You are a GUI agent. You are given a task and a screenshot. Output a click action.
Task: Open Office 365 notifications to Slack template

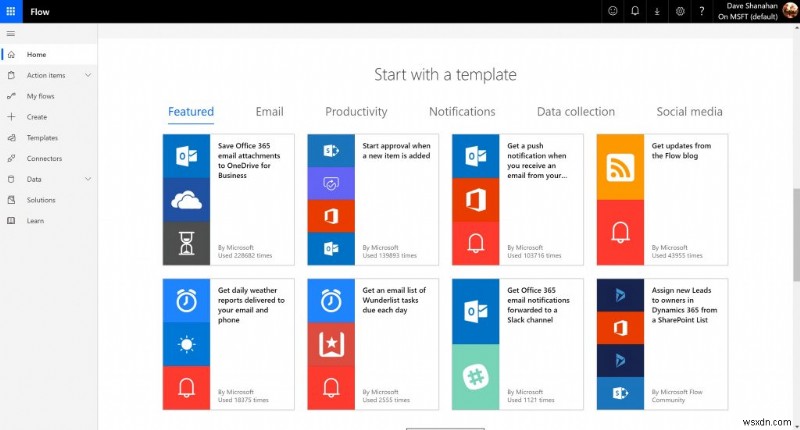(x=518, y=344)
